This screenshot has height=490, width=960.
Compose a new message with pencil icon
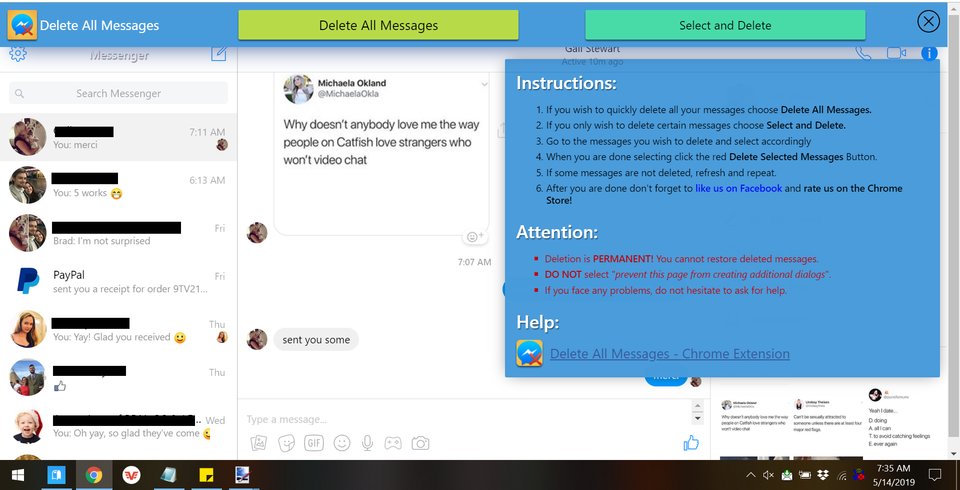click(219, 54)
